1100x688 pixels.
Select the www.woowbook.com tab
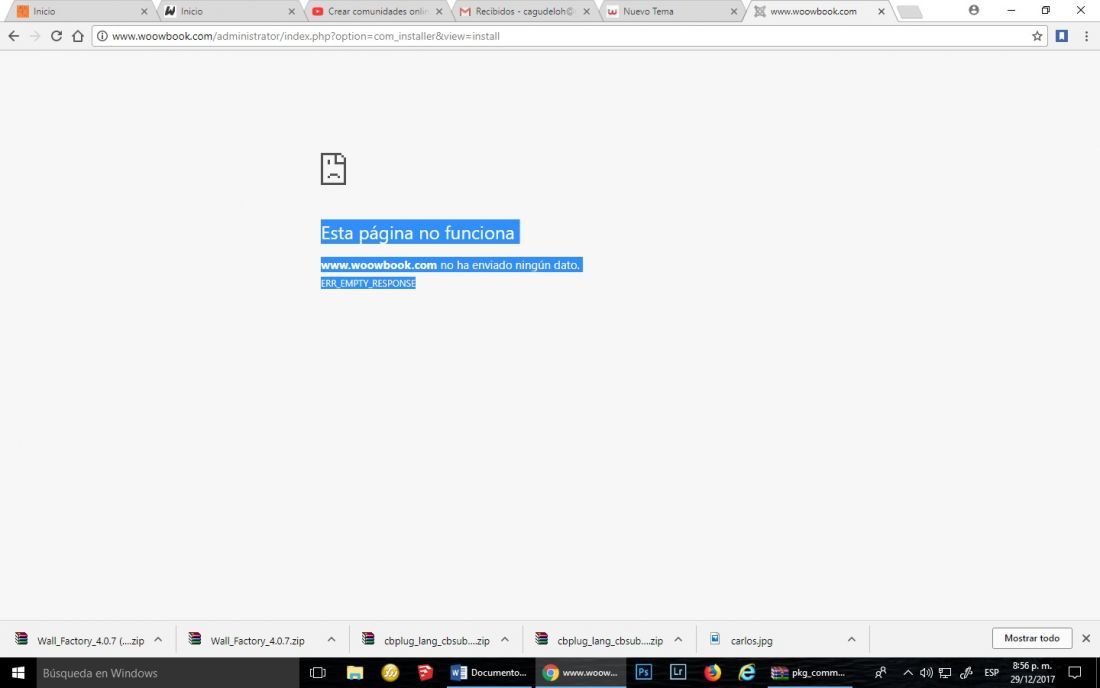[817, 11]
